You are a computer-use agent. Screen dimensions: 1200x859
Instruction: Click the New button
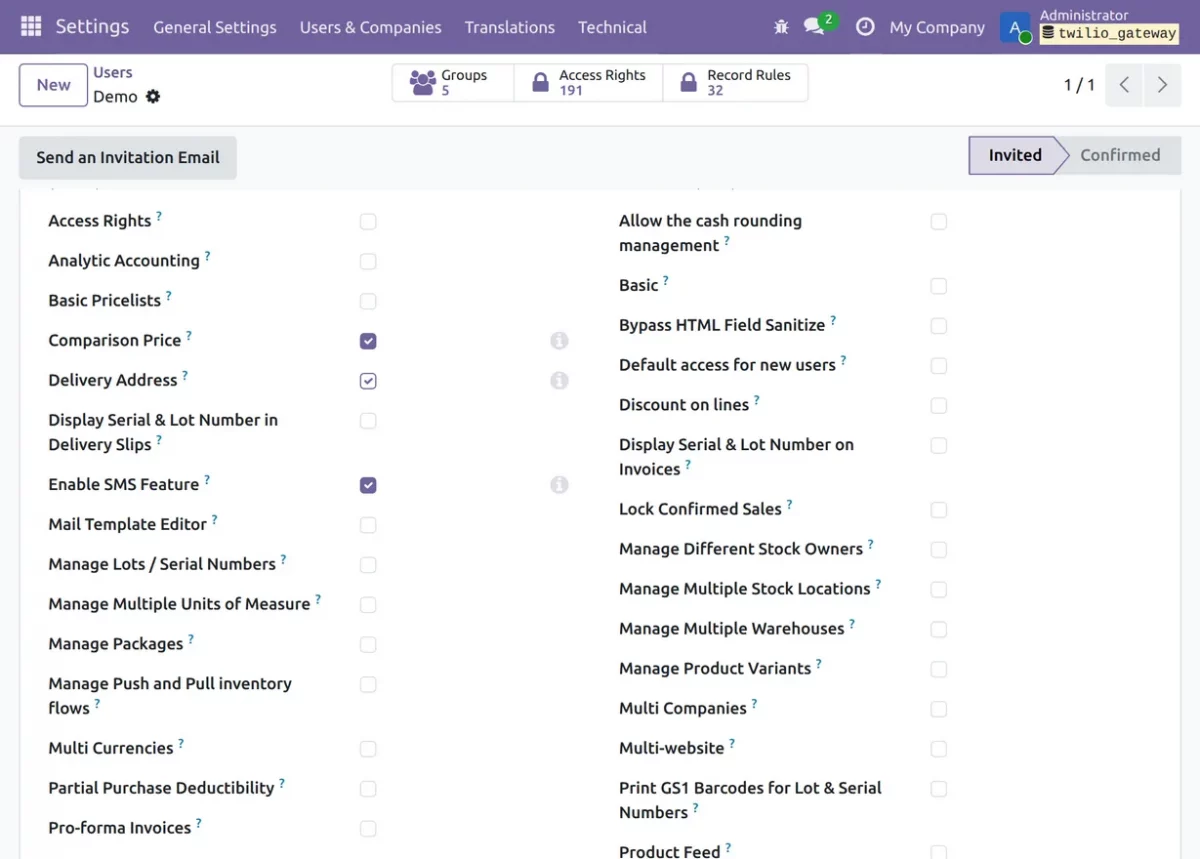coord(53,85)
